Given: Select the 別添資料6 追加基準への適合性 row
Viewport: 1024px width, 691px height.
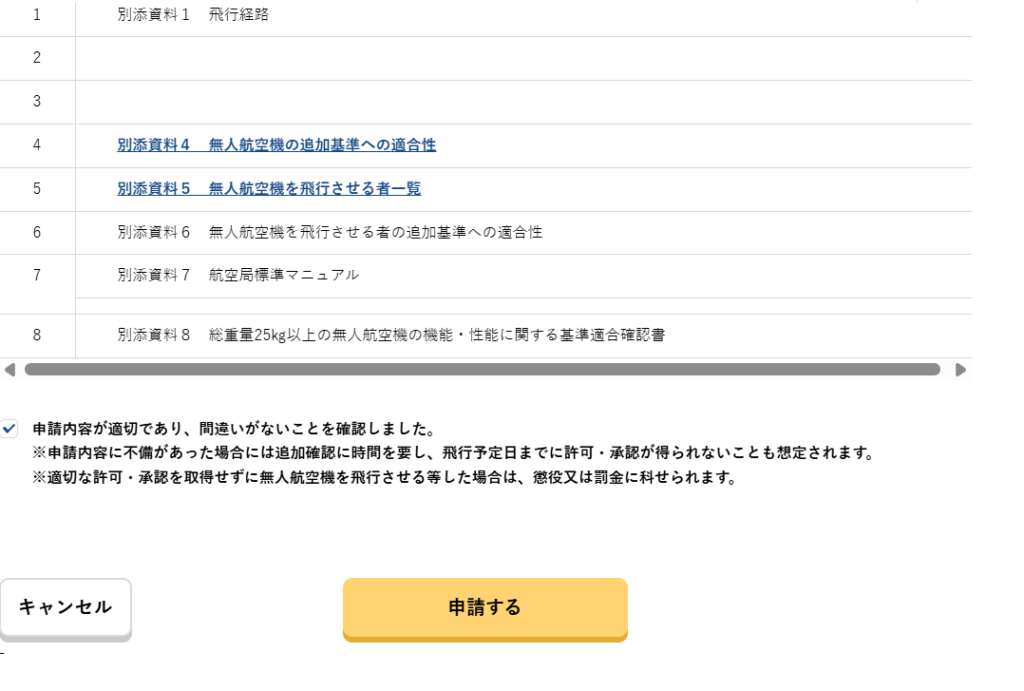Looking at the screenshot, I should (330, 233).
